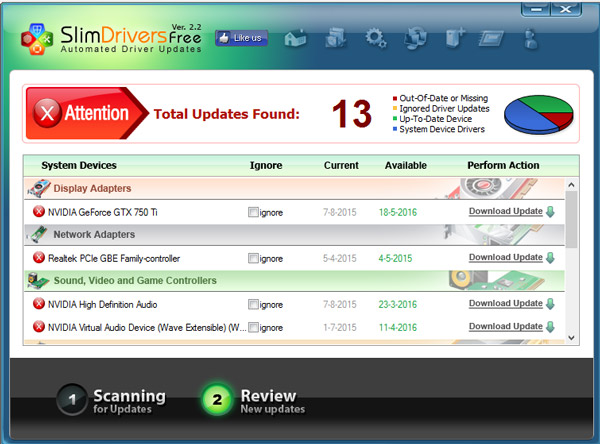Click red X icon beside NVIDIA Virtual Audio Device

click(39, 327)
